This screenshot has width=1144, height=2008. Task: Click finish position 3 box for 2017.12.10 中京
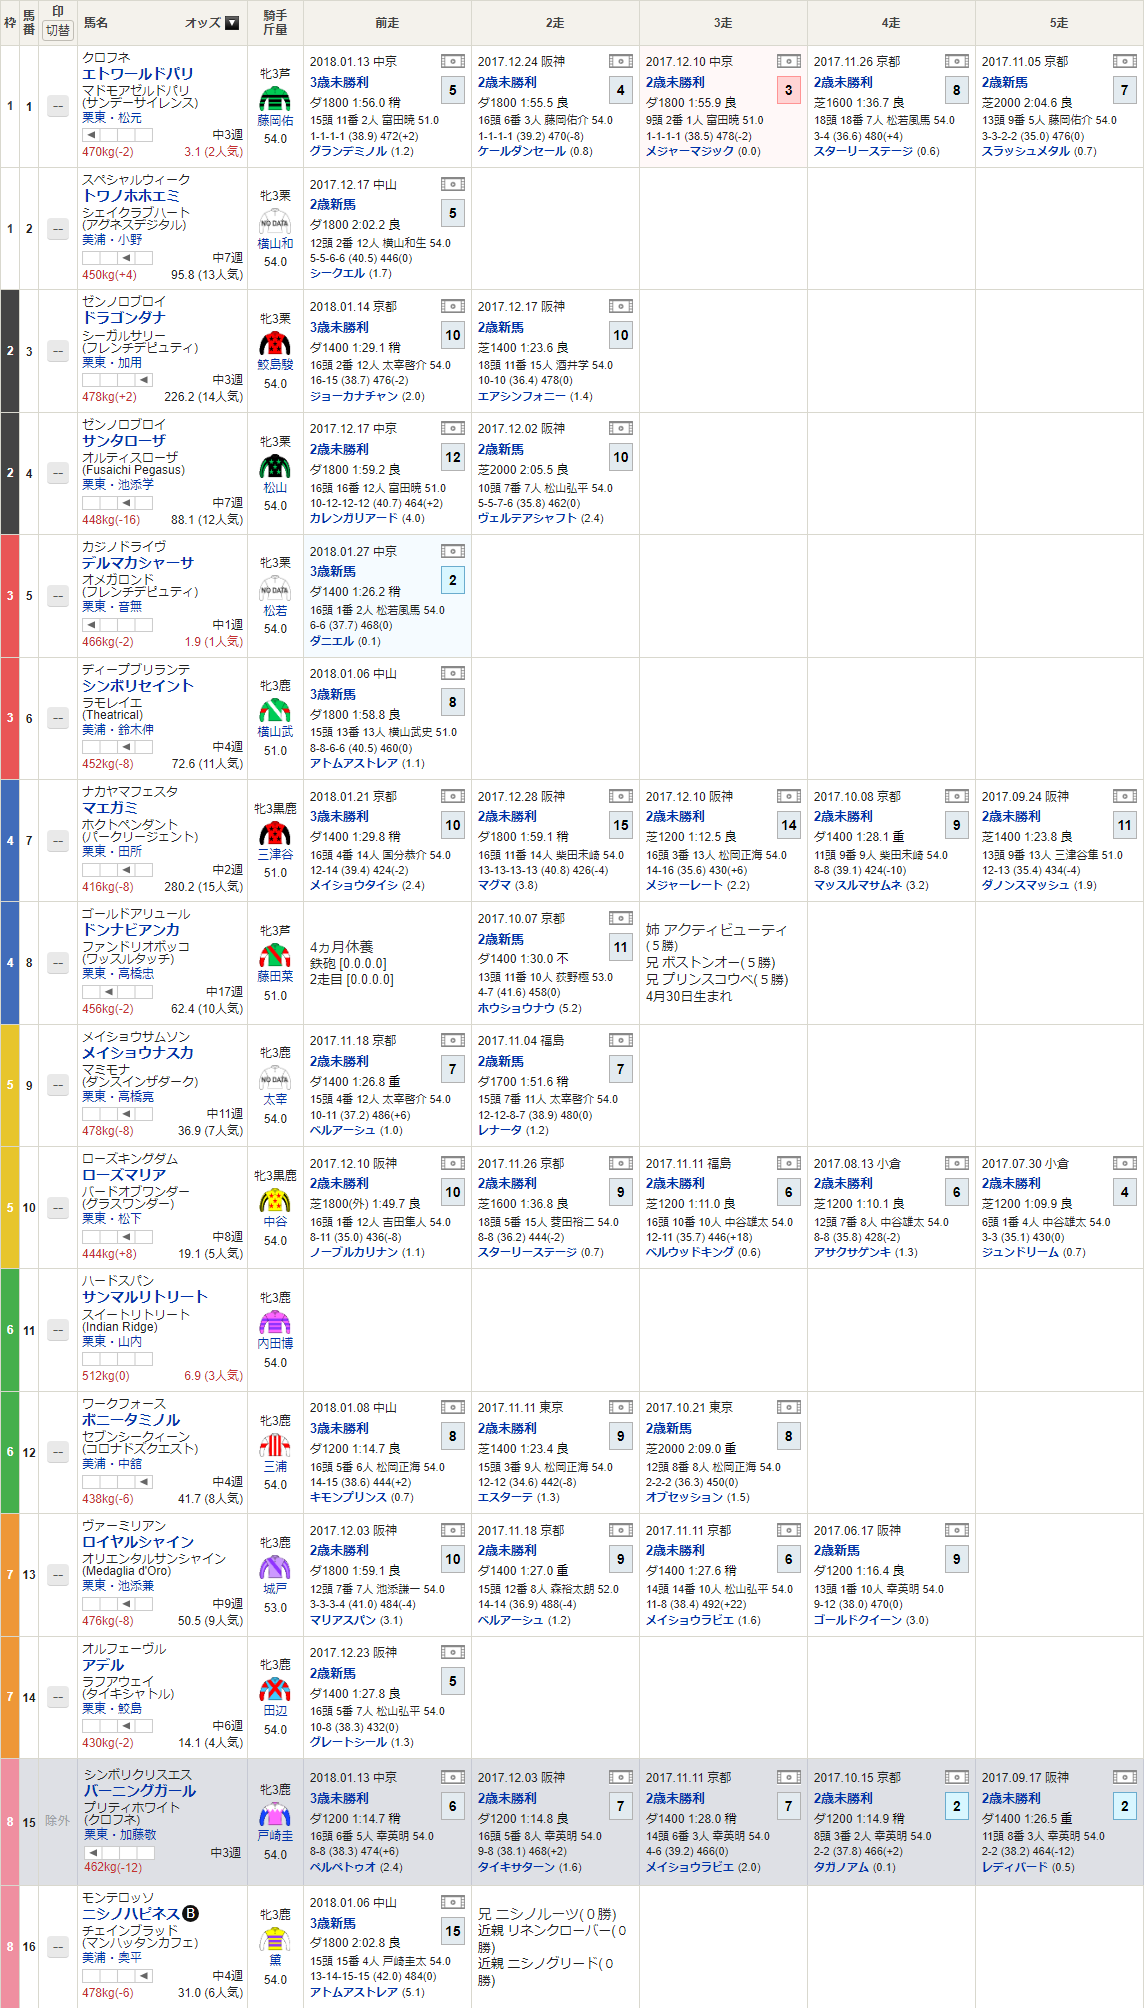[x=788, y=90]
